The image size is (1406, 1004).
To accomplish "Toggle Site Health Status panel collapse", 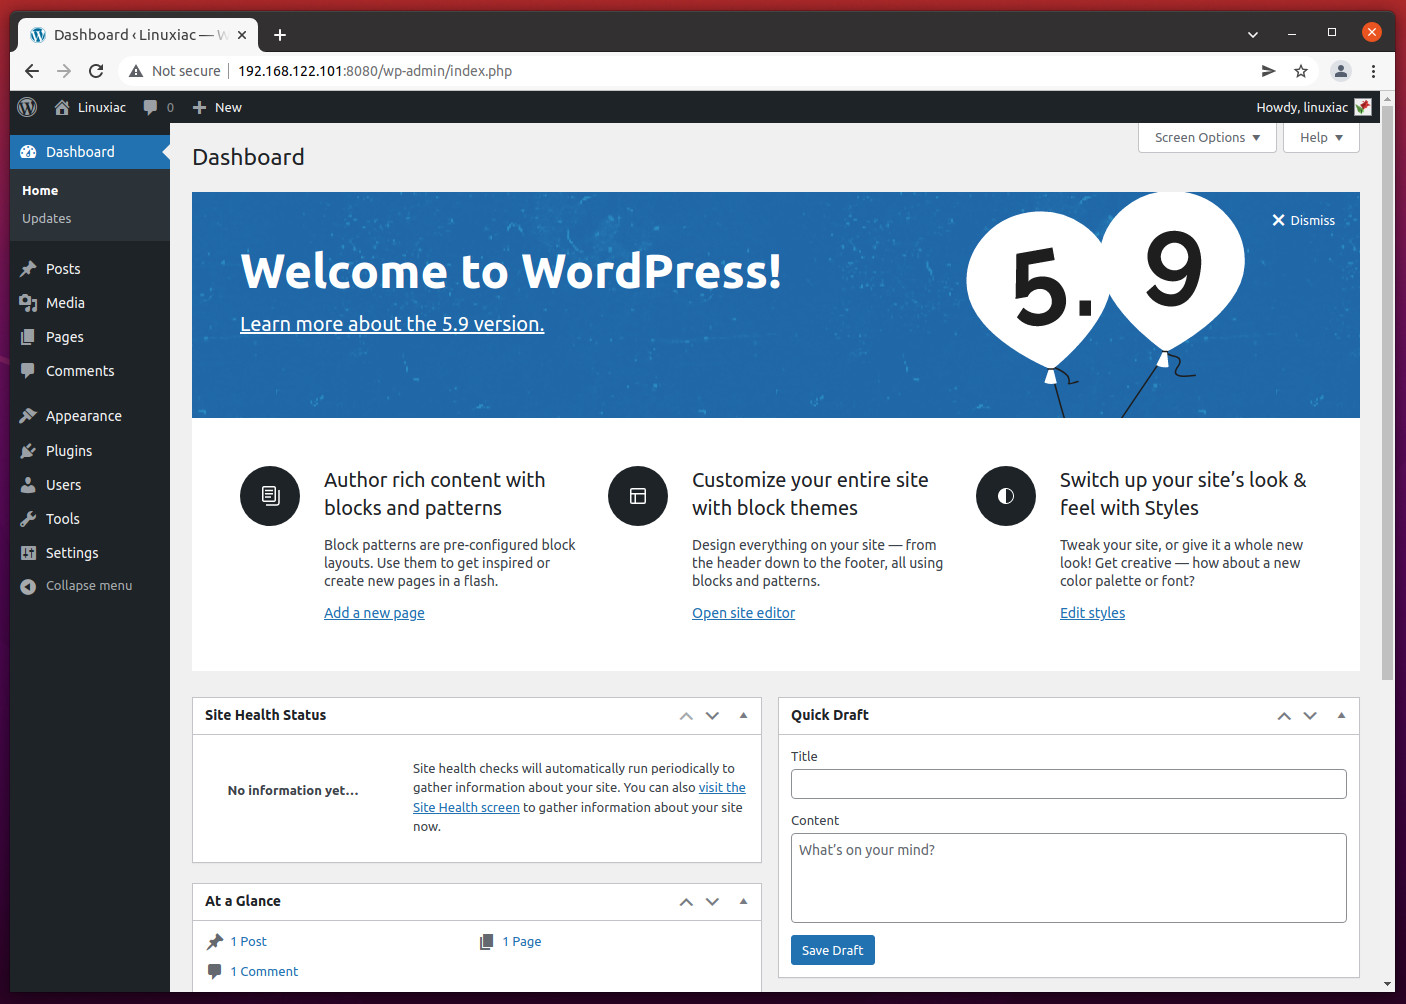I will (743, 716).
